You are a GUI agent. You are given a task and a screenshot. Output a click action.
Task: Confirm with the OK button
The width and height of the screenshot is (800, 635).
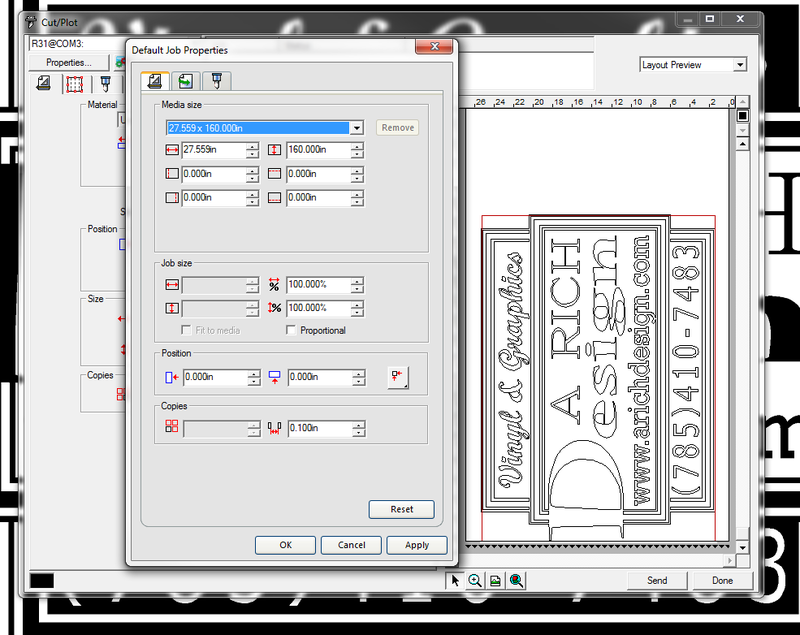[285, 545]
